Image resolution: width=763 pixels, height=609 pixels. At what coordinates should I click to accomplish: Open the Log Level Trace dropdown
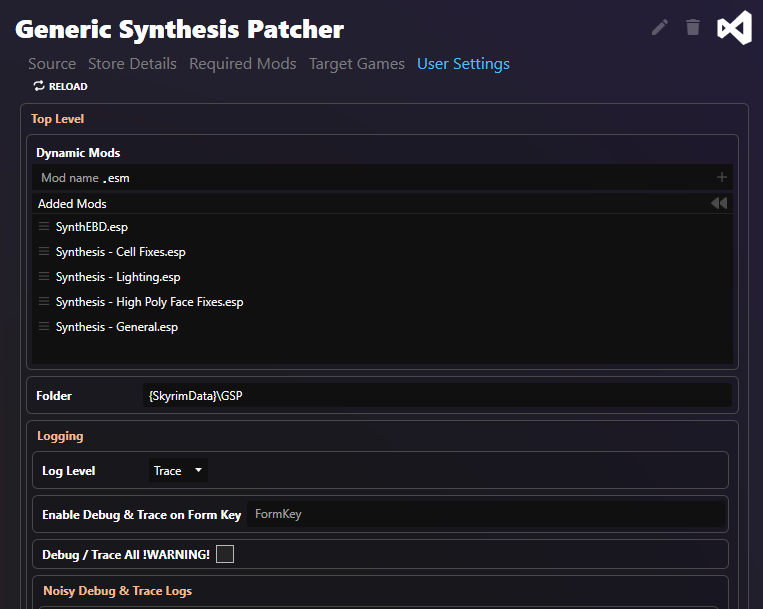178,470
